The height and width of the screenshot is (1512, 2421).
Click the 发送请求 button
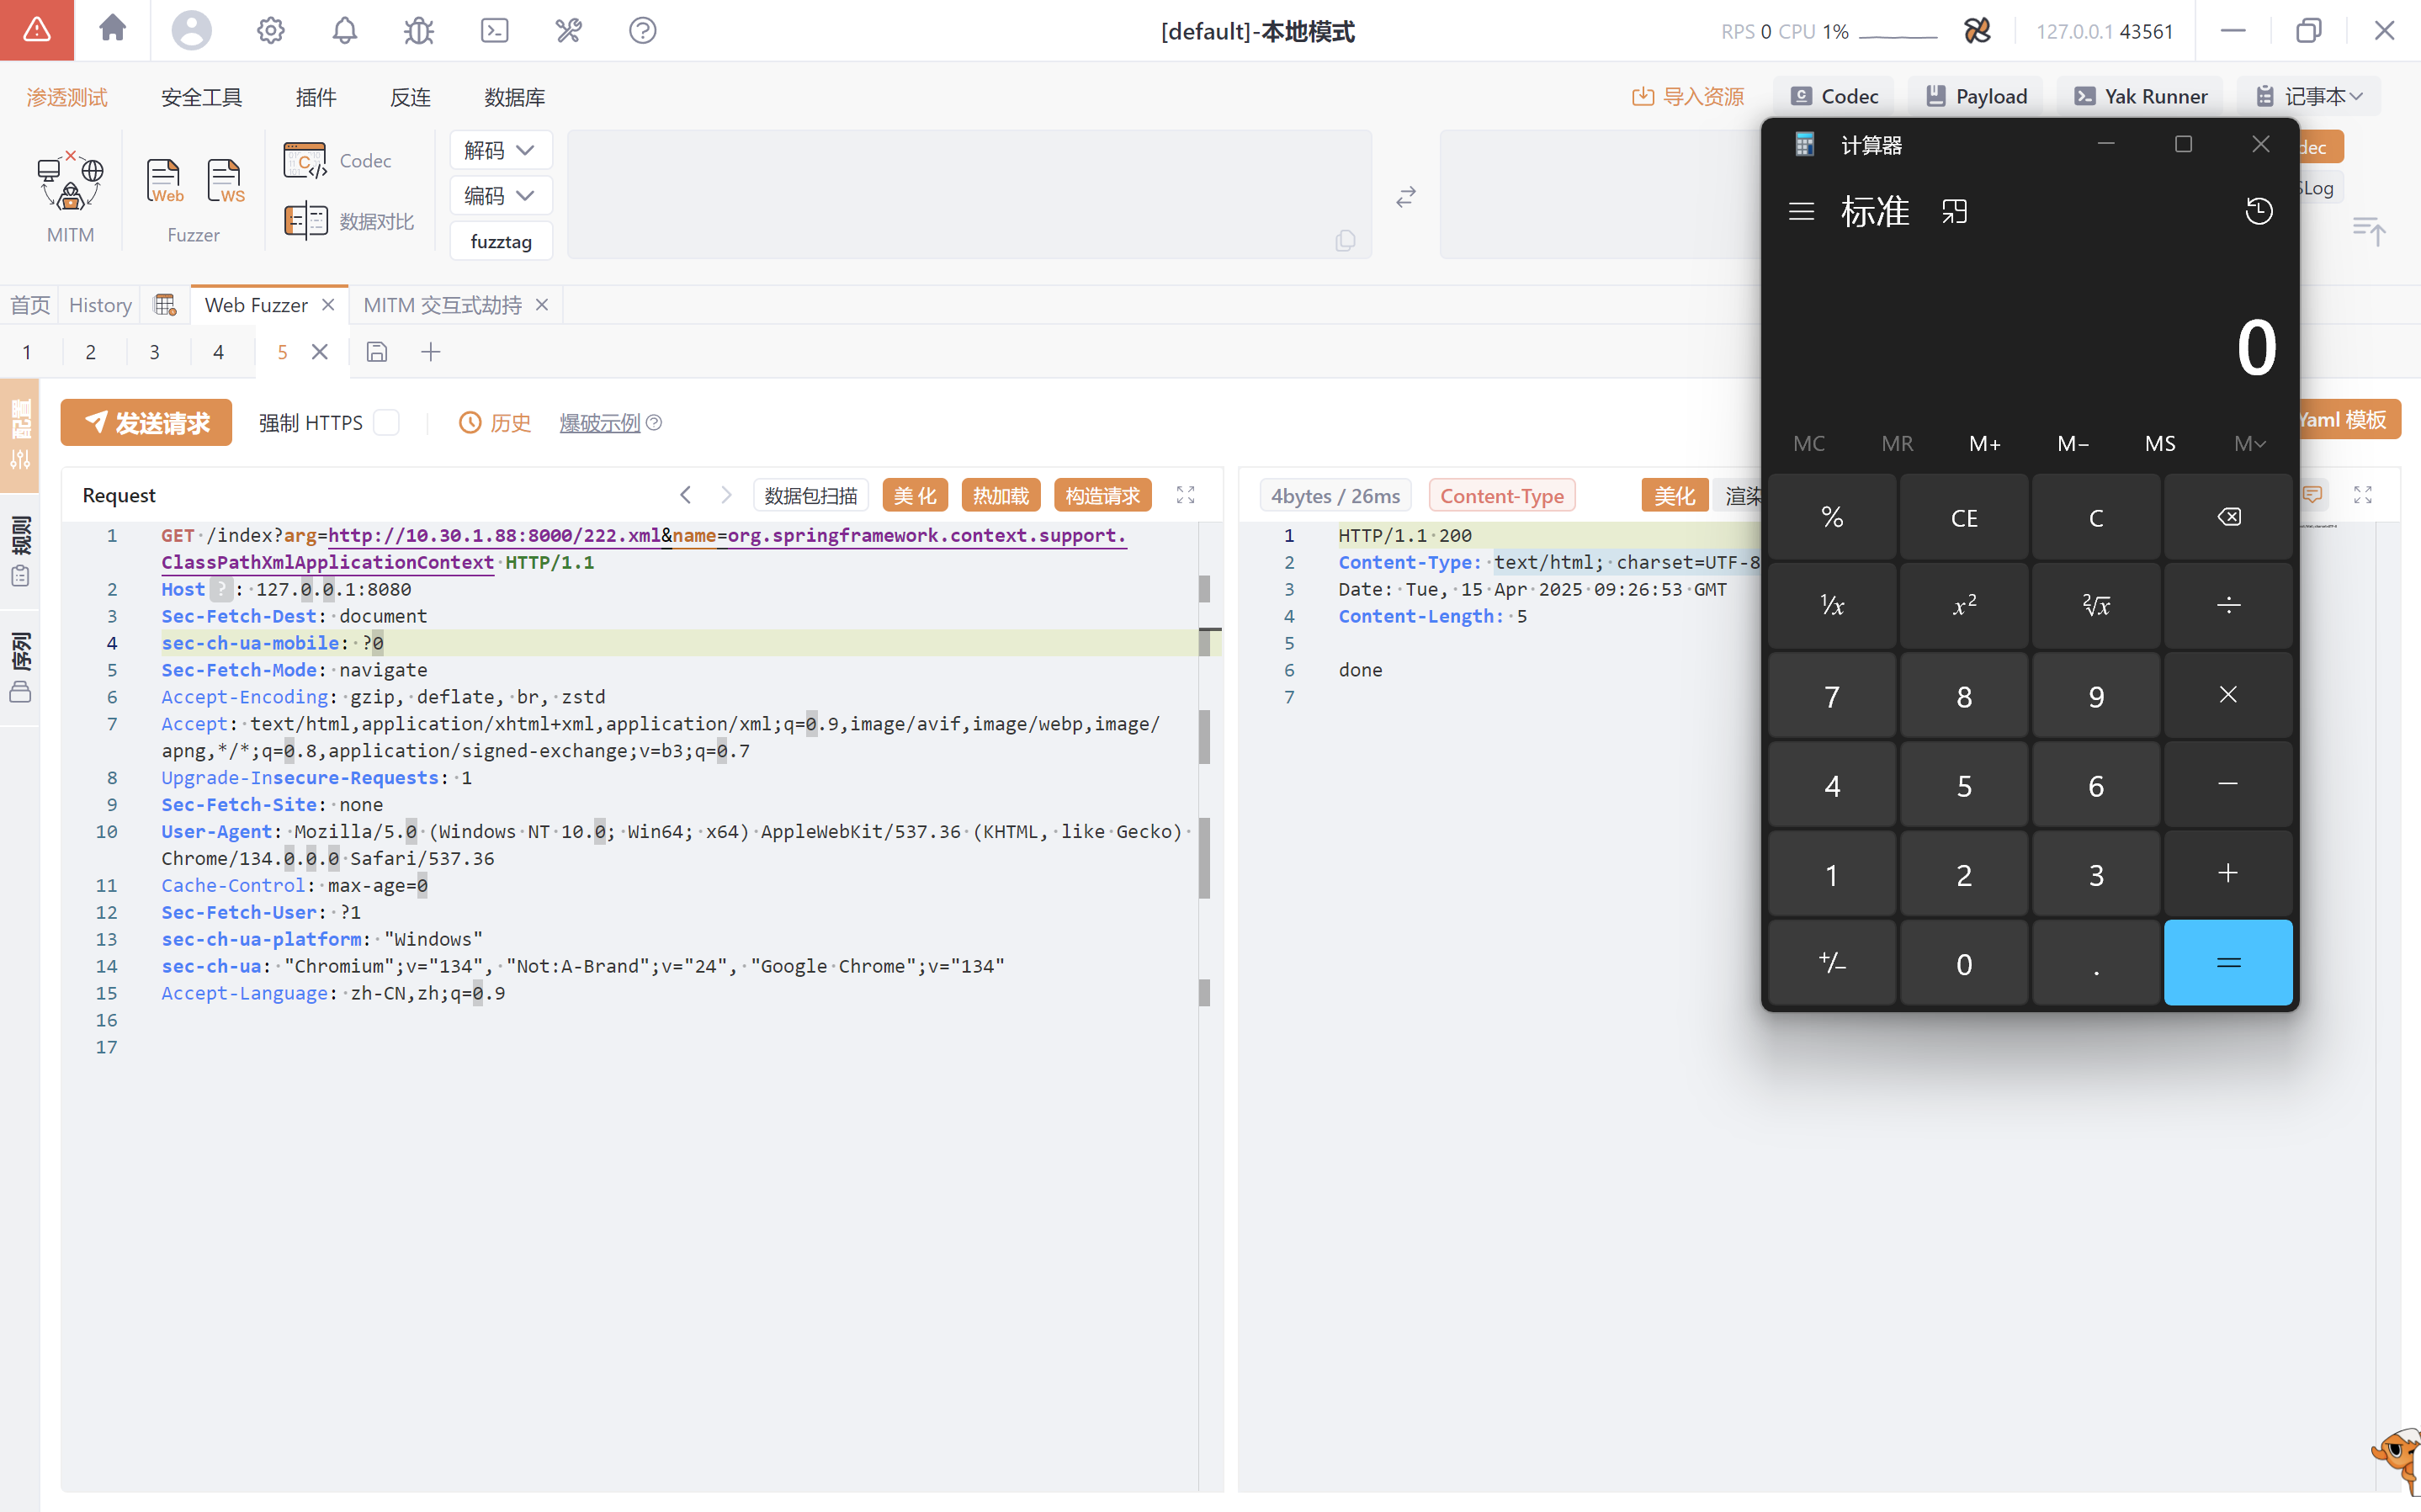click(x=146, y=423)
